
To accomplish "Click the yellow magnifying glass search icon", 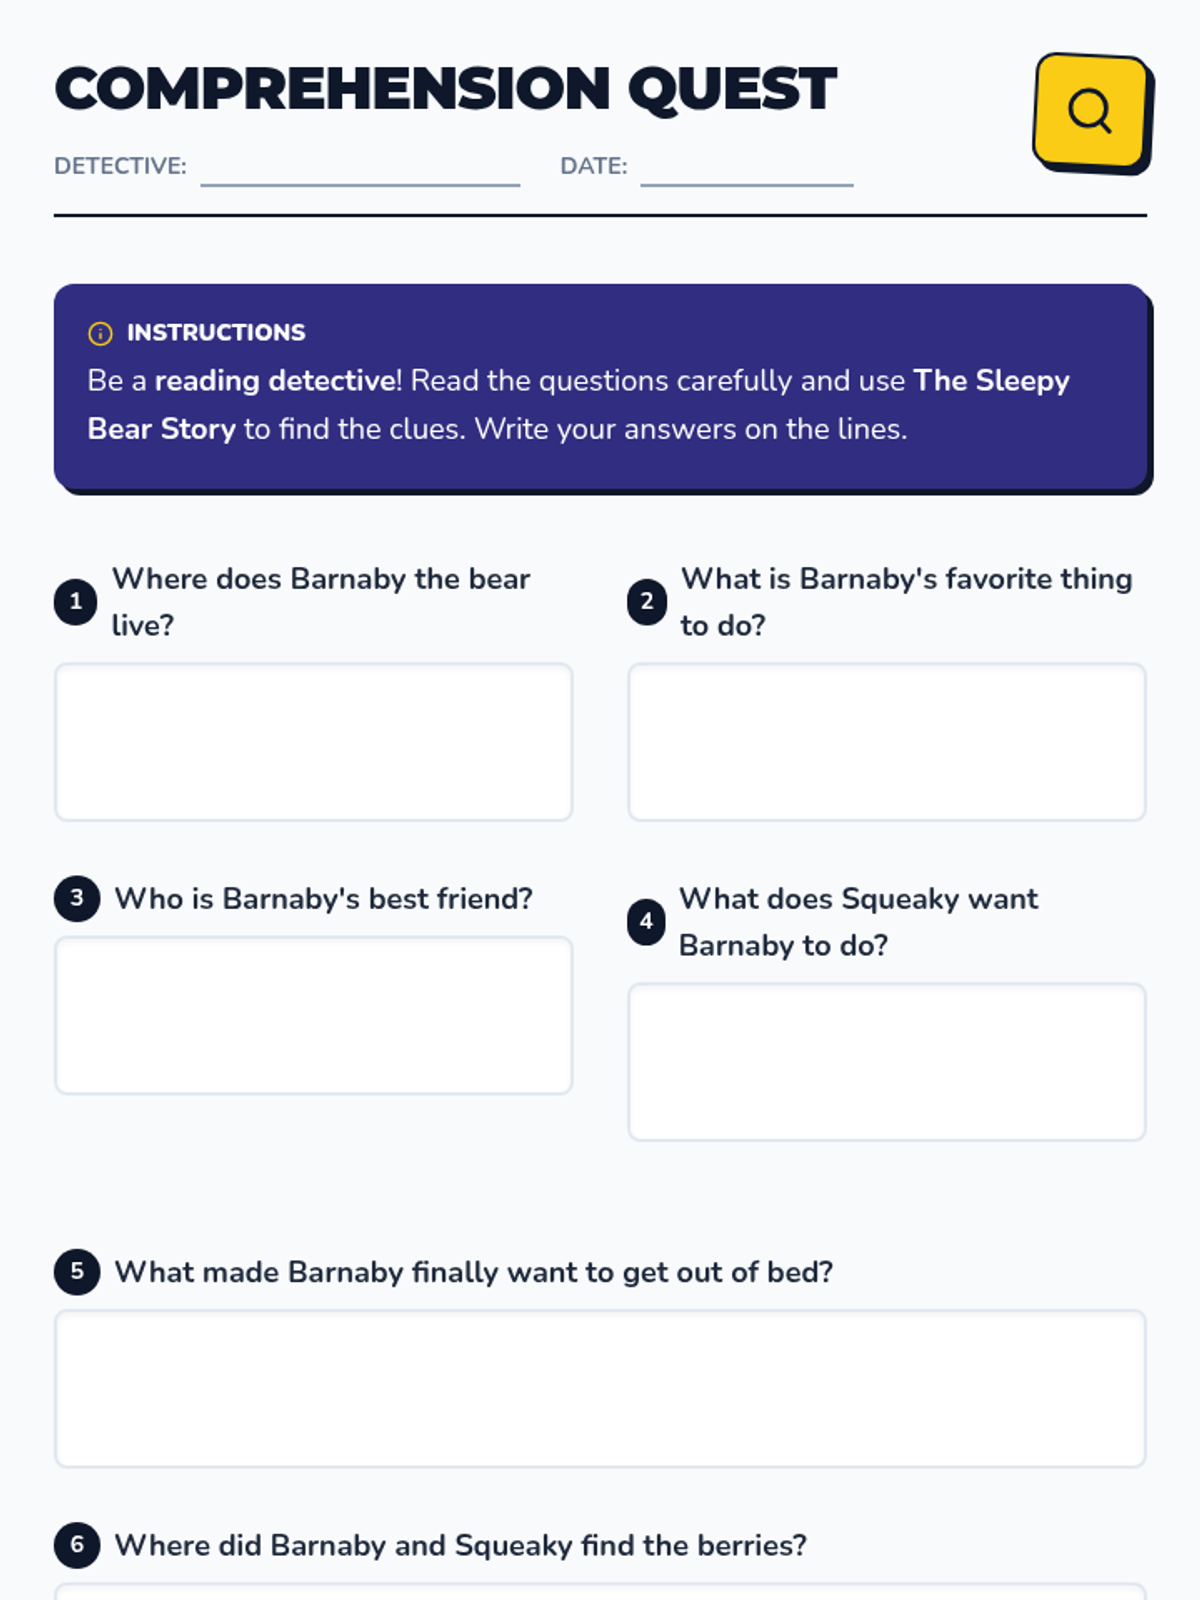I will click(x=1090, y=111).
